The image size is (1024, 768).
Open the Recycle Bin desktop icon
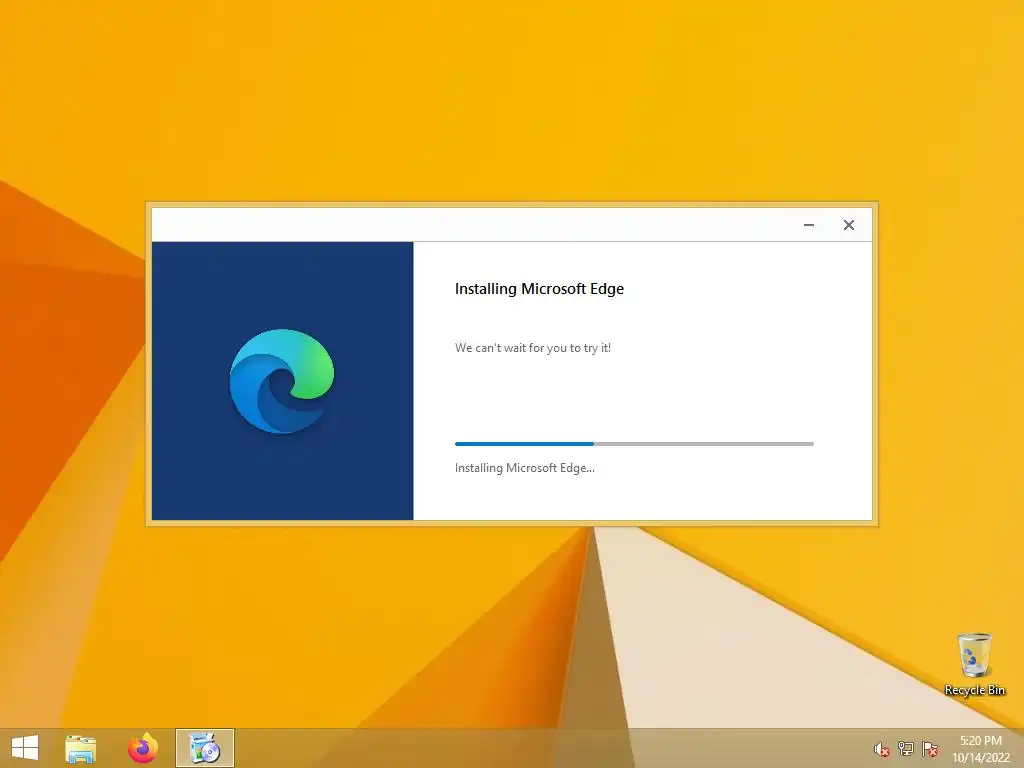click(974, 664)
